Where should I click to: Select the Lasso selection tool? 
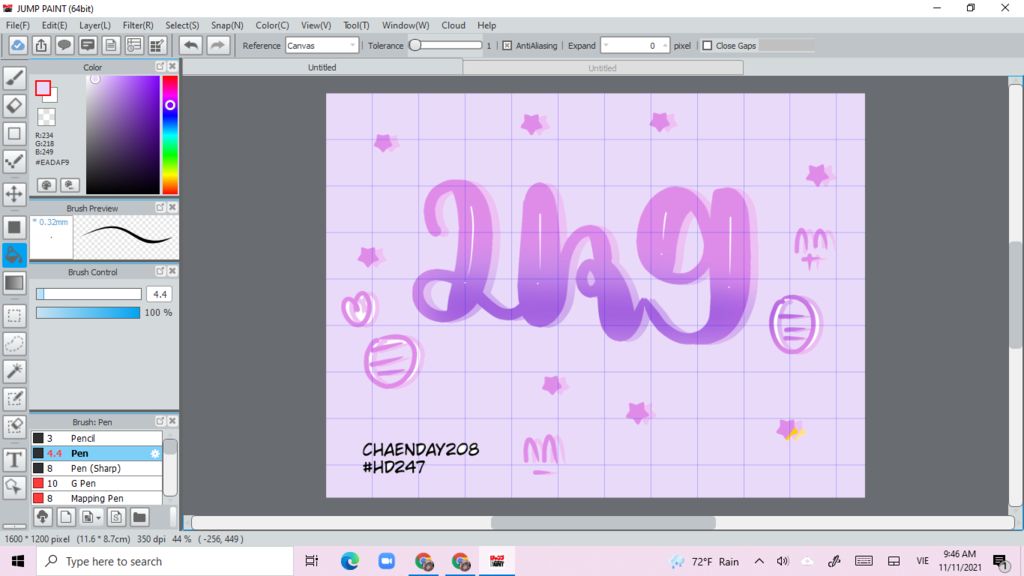click(x=14, y=344)
